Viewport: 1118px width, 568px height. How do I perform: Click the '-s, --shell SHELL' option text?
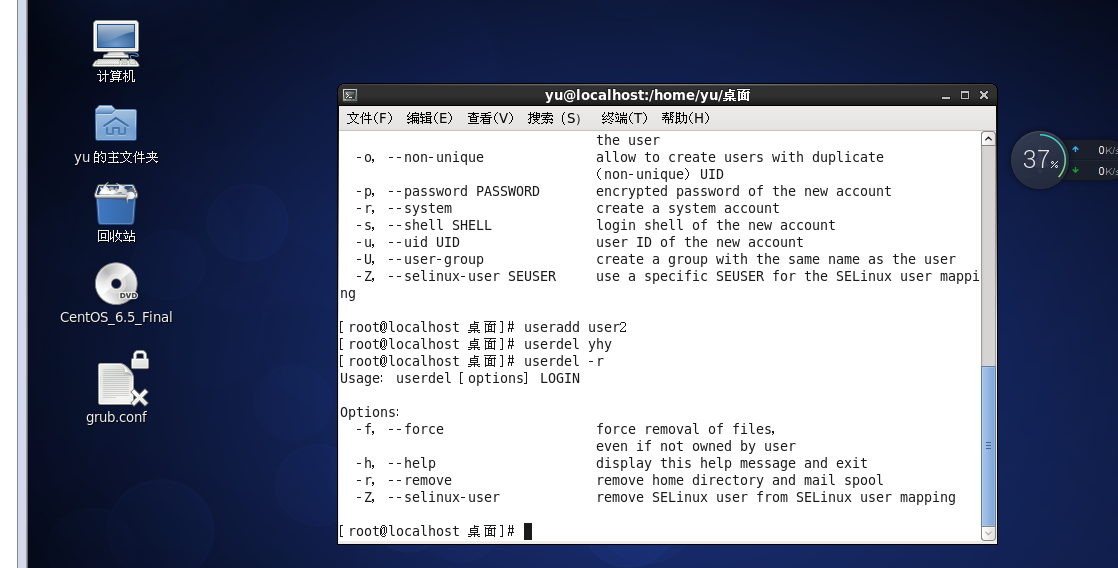(x=424, y=225)
